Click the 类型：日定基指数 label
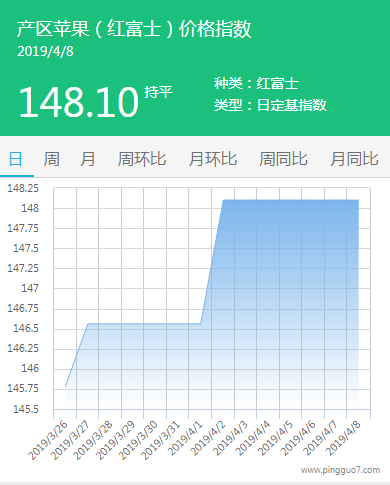This screenshot has height=485, width=390. (270, 105)
